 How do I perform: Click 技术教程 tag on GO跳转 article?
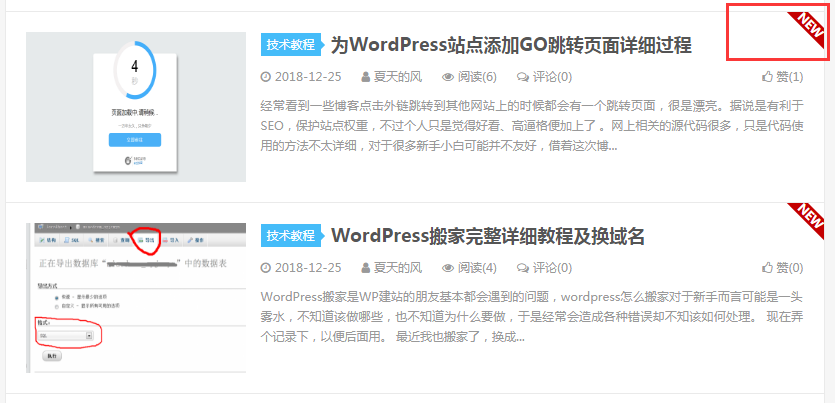click(292, 45)
